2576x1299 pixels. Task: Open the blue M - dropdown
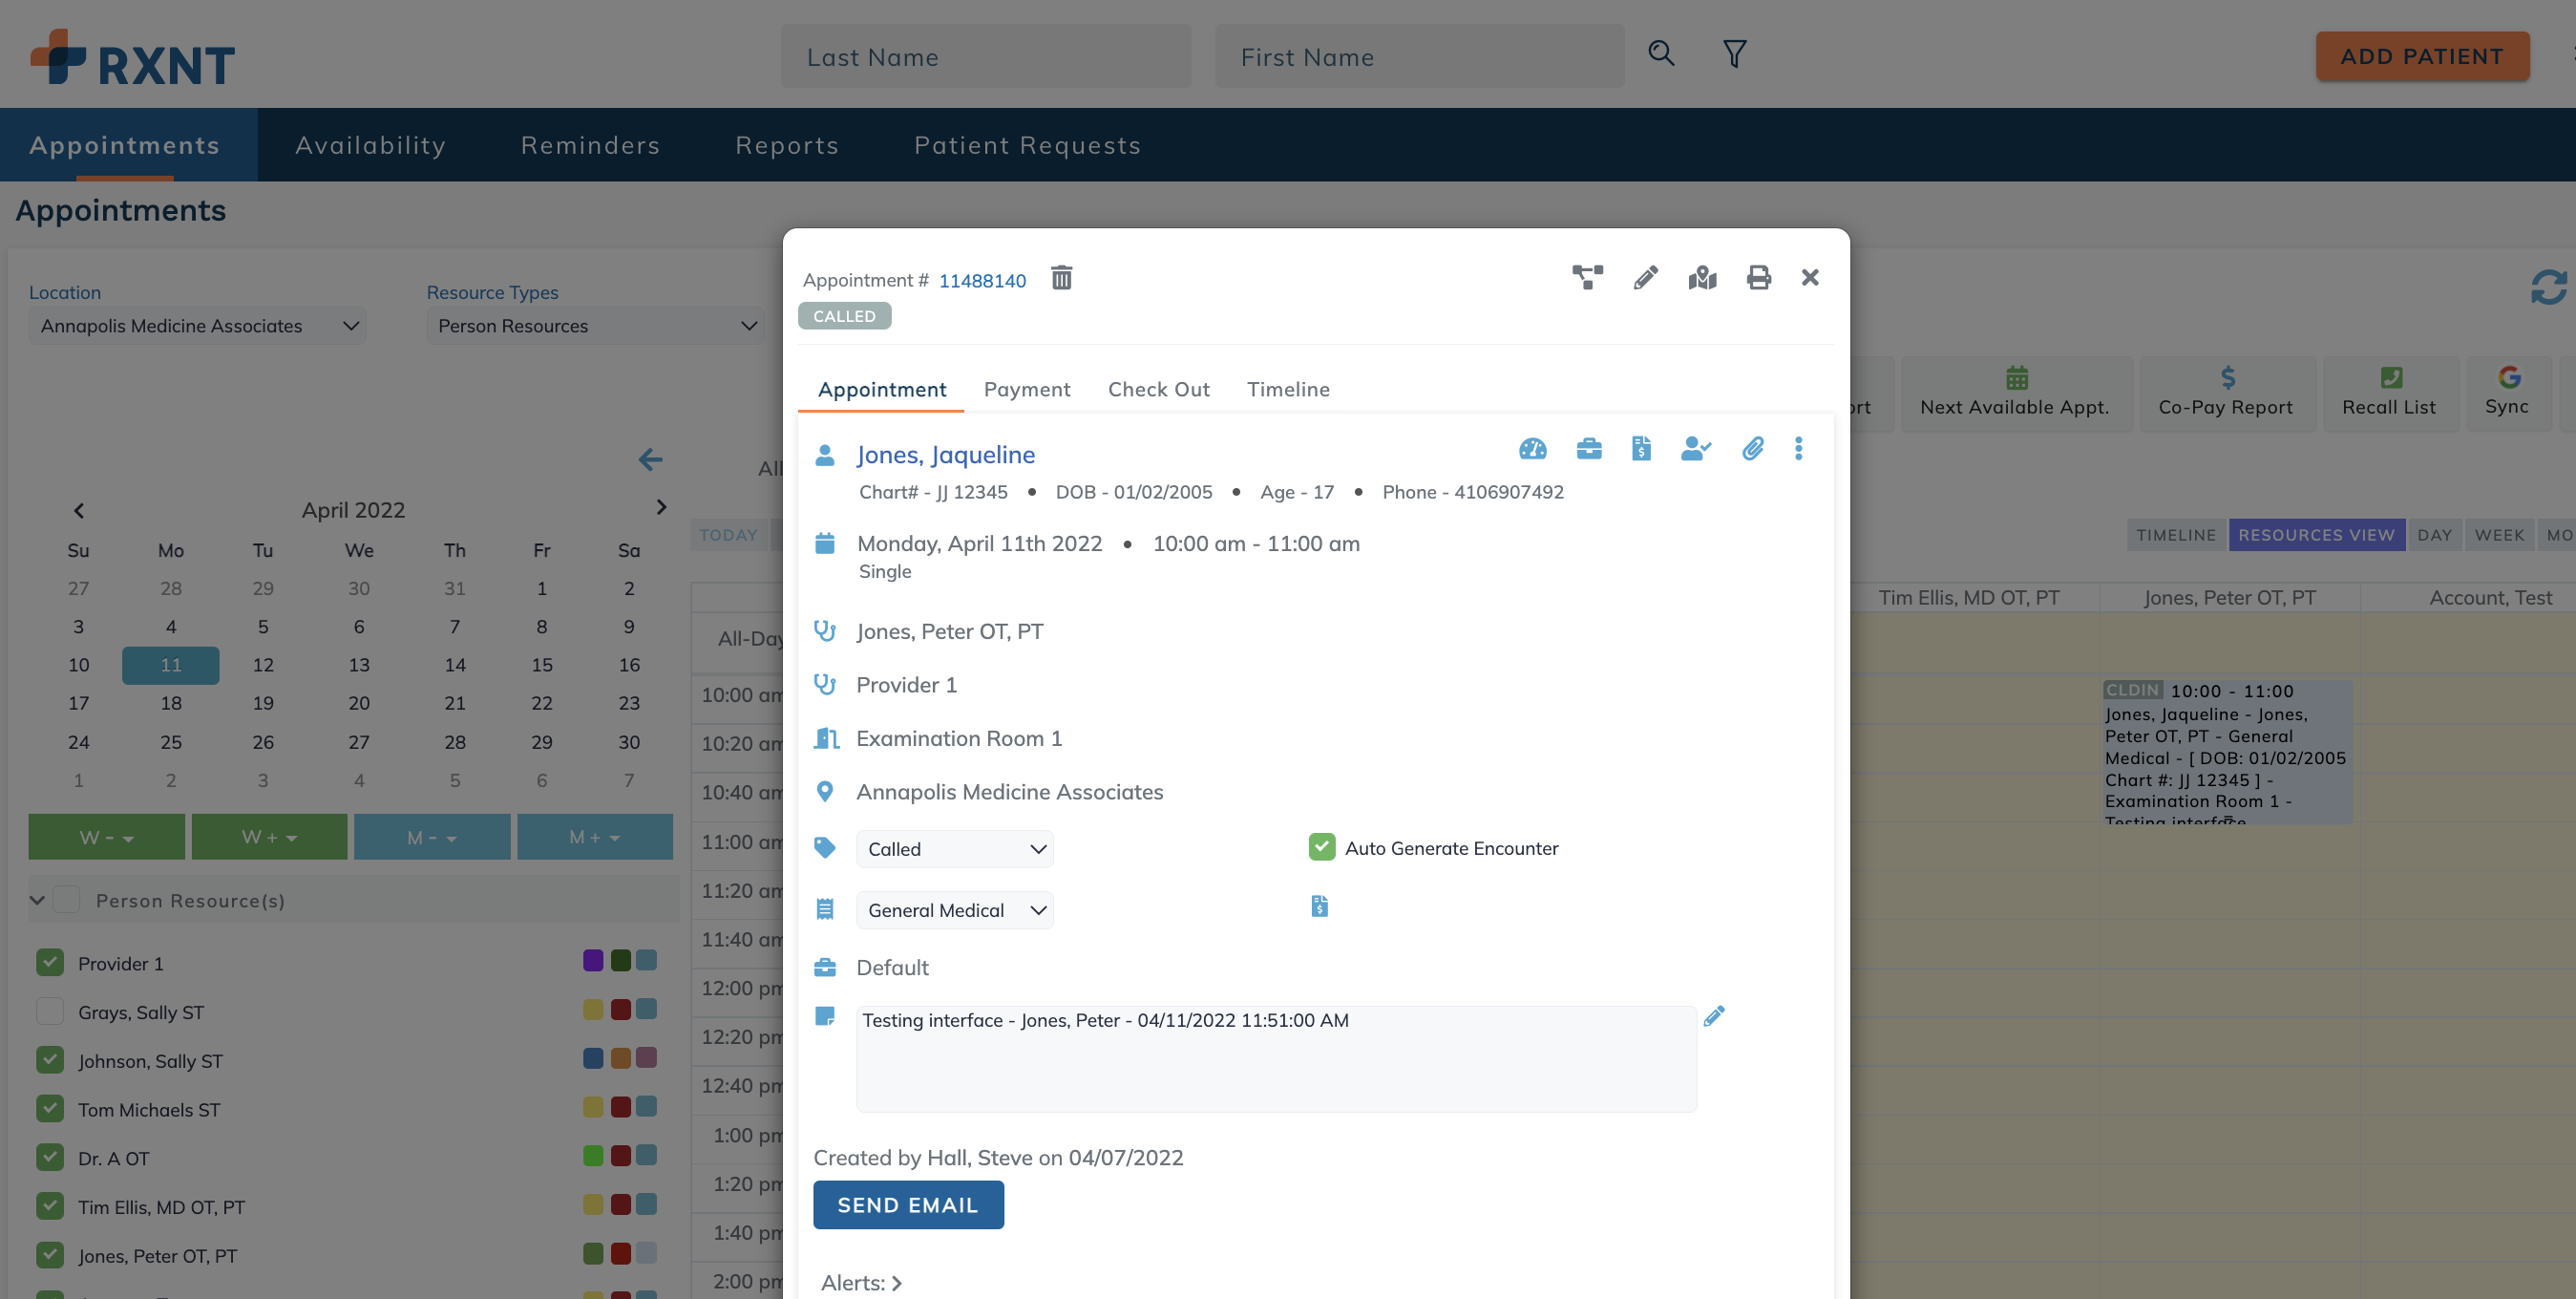pos(432,837)
